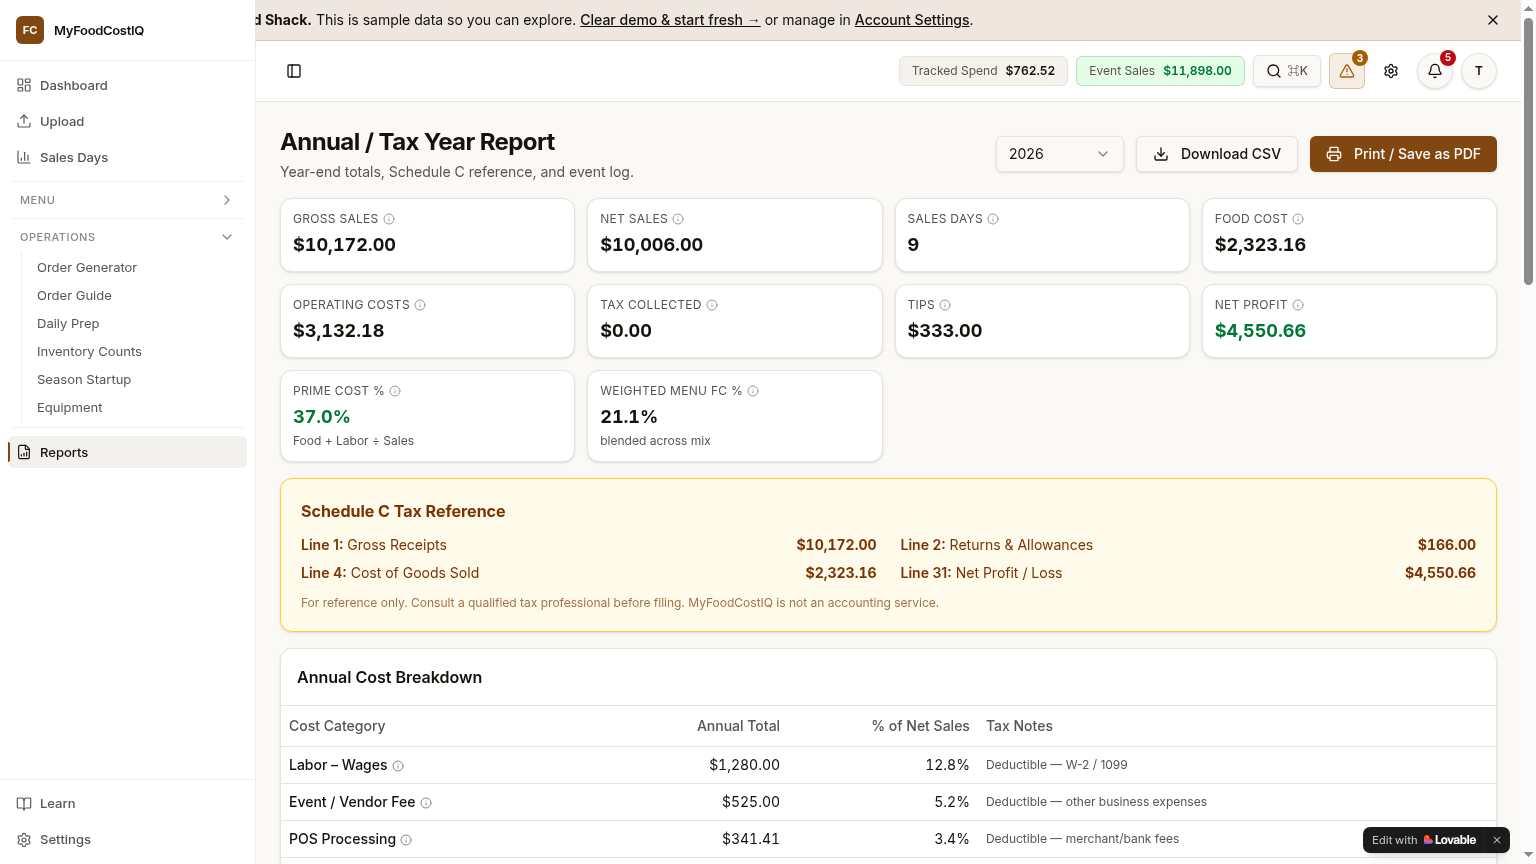Click the Tax Collected info icon
Screen dimensions: 1536x864
[x=712, y=305]
